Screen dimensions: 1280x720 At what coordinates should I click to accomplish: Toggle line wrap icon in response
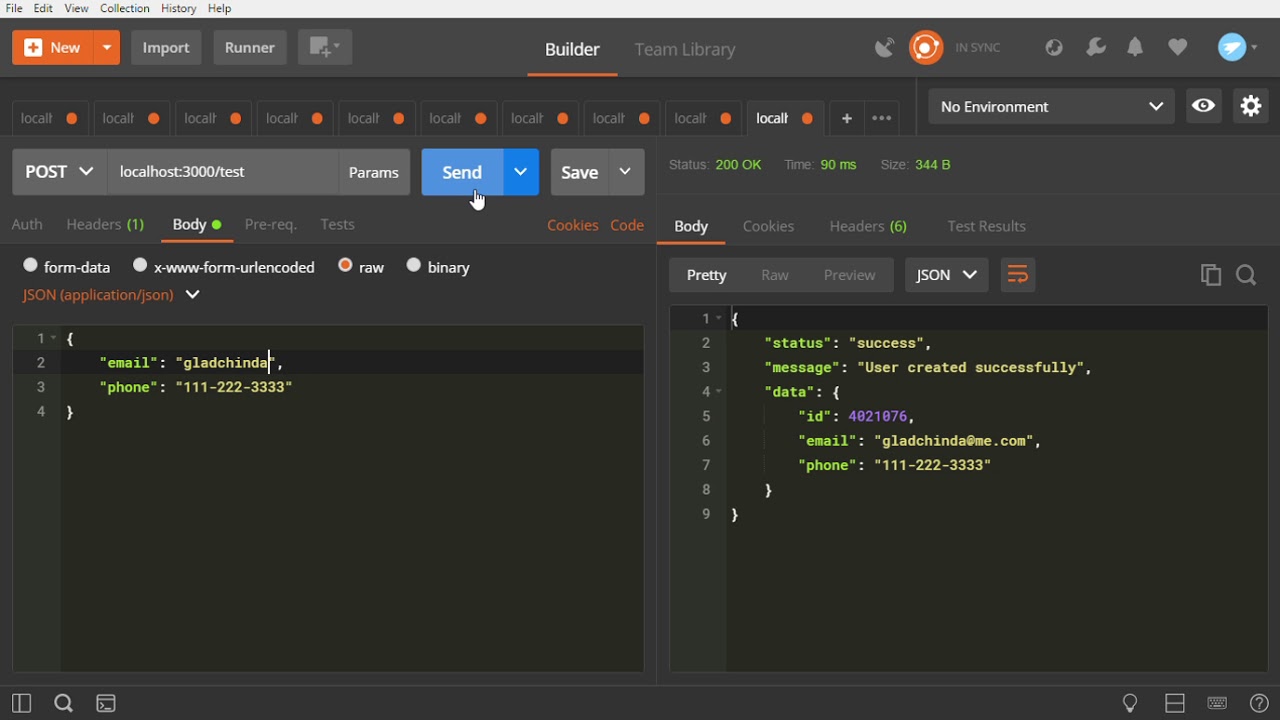[1017, 275]
